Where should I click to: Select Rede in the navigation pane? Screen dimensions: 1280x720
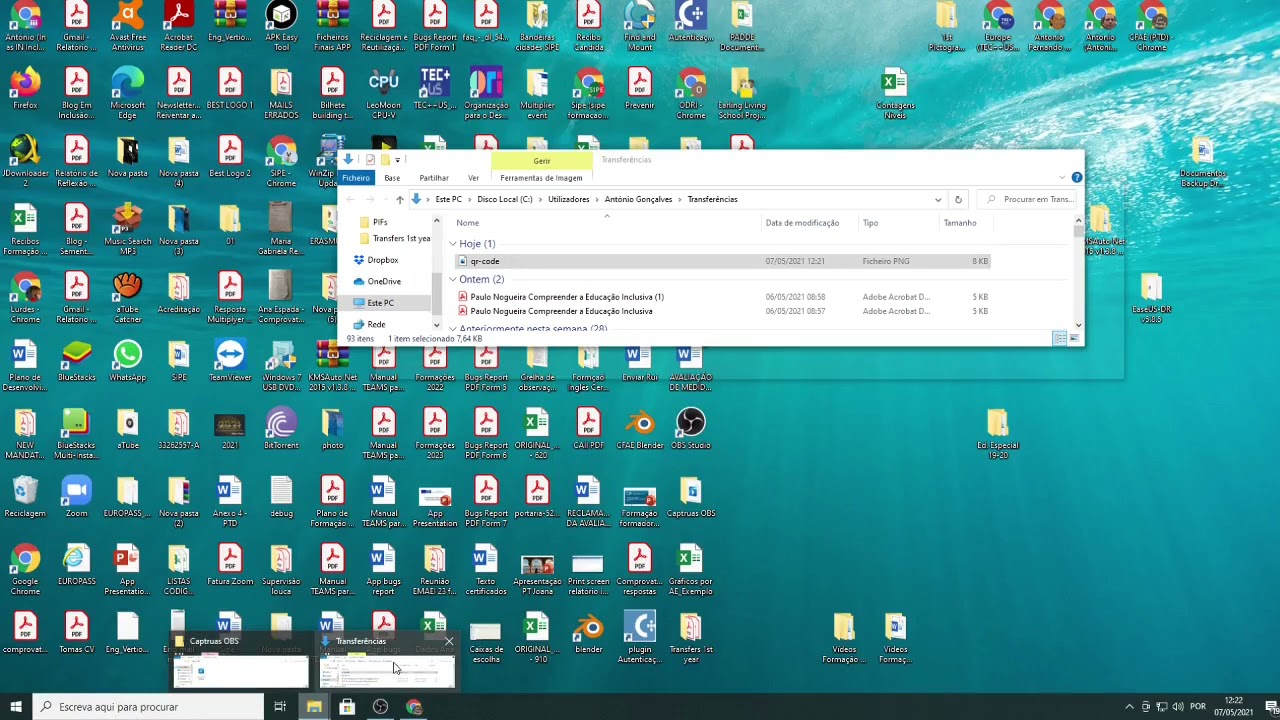click(x=376, y=325)
